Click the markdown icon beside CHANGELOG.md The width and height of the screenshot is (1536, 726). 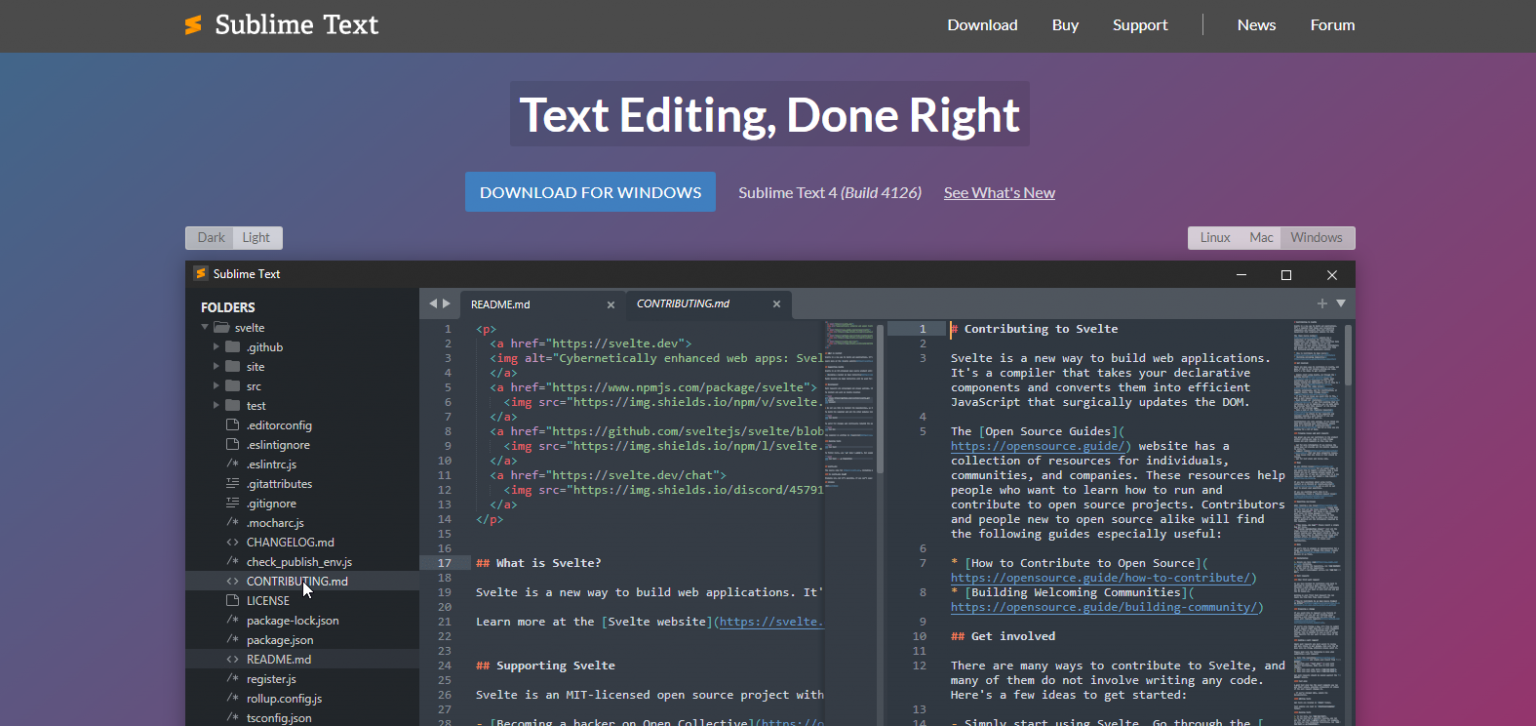232,542
